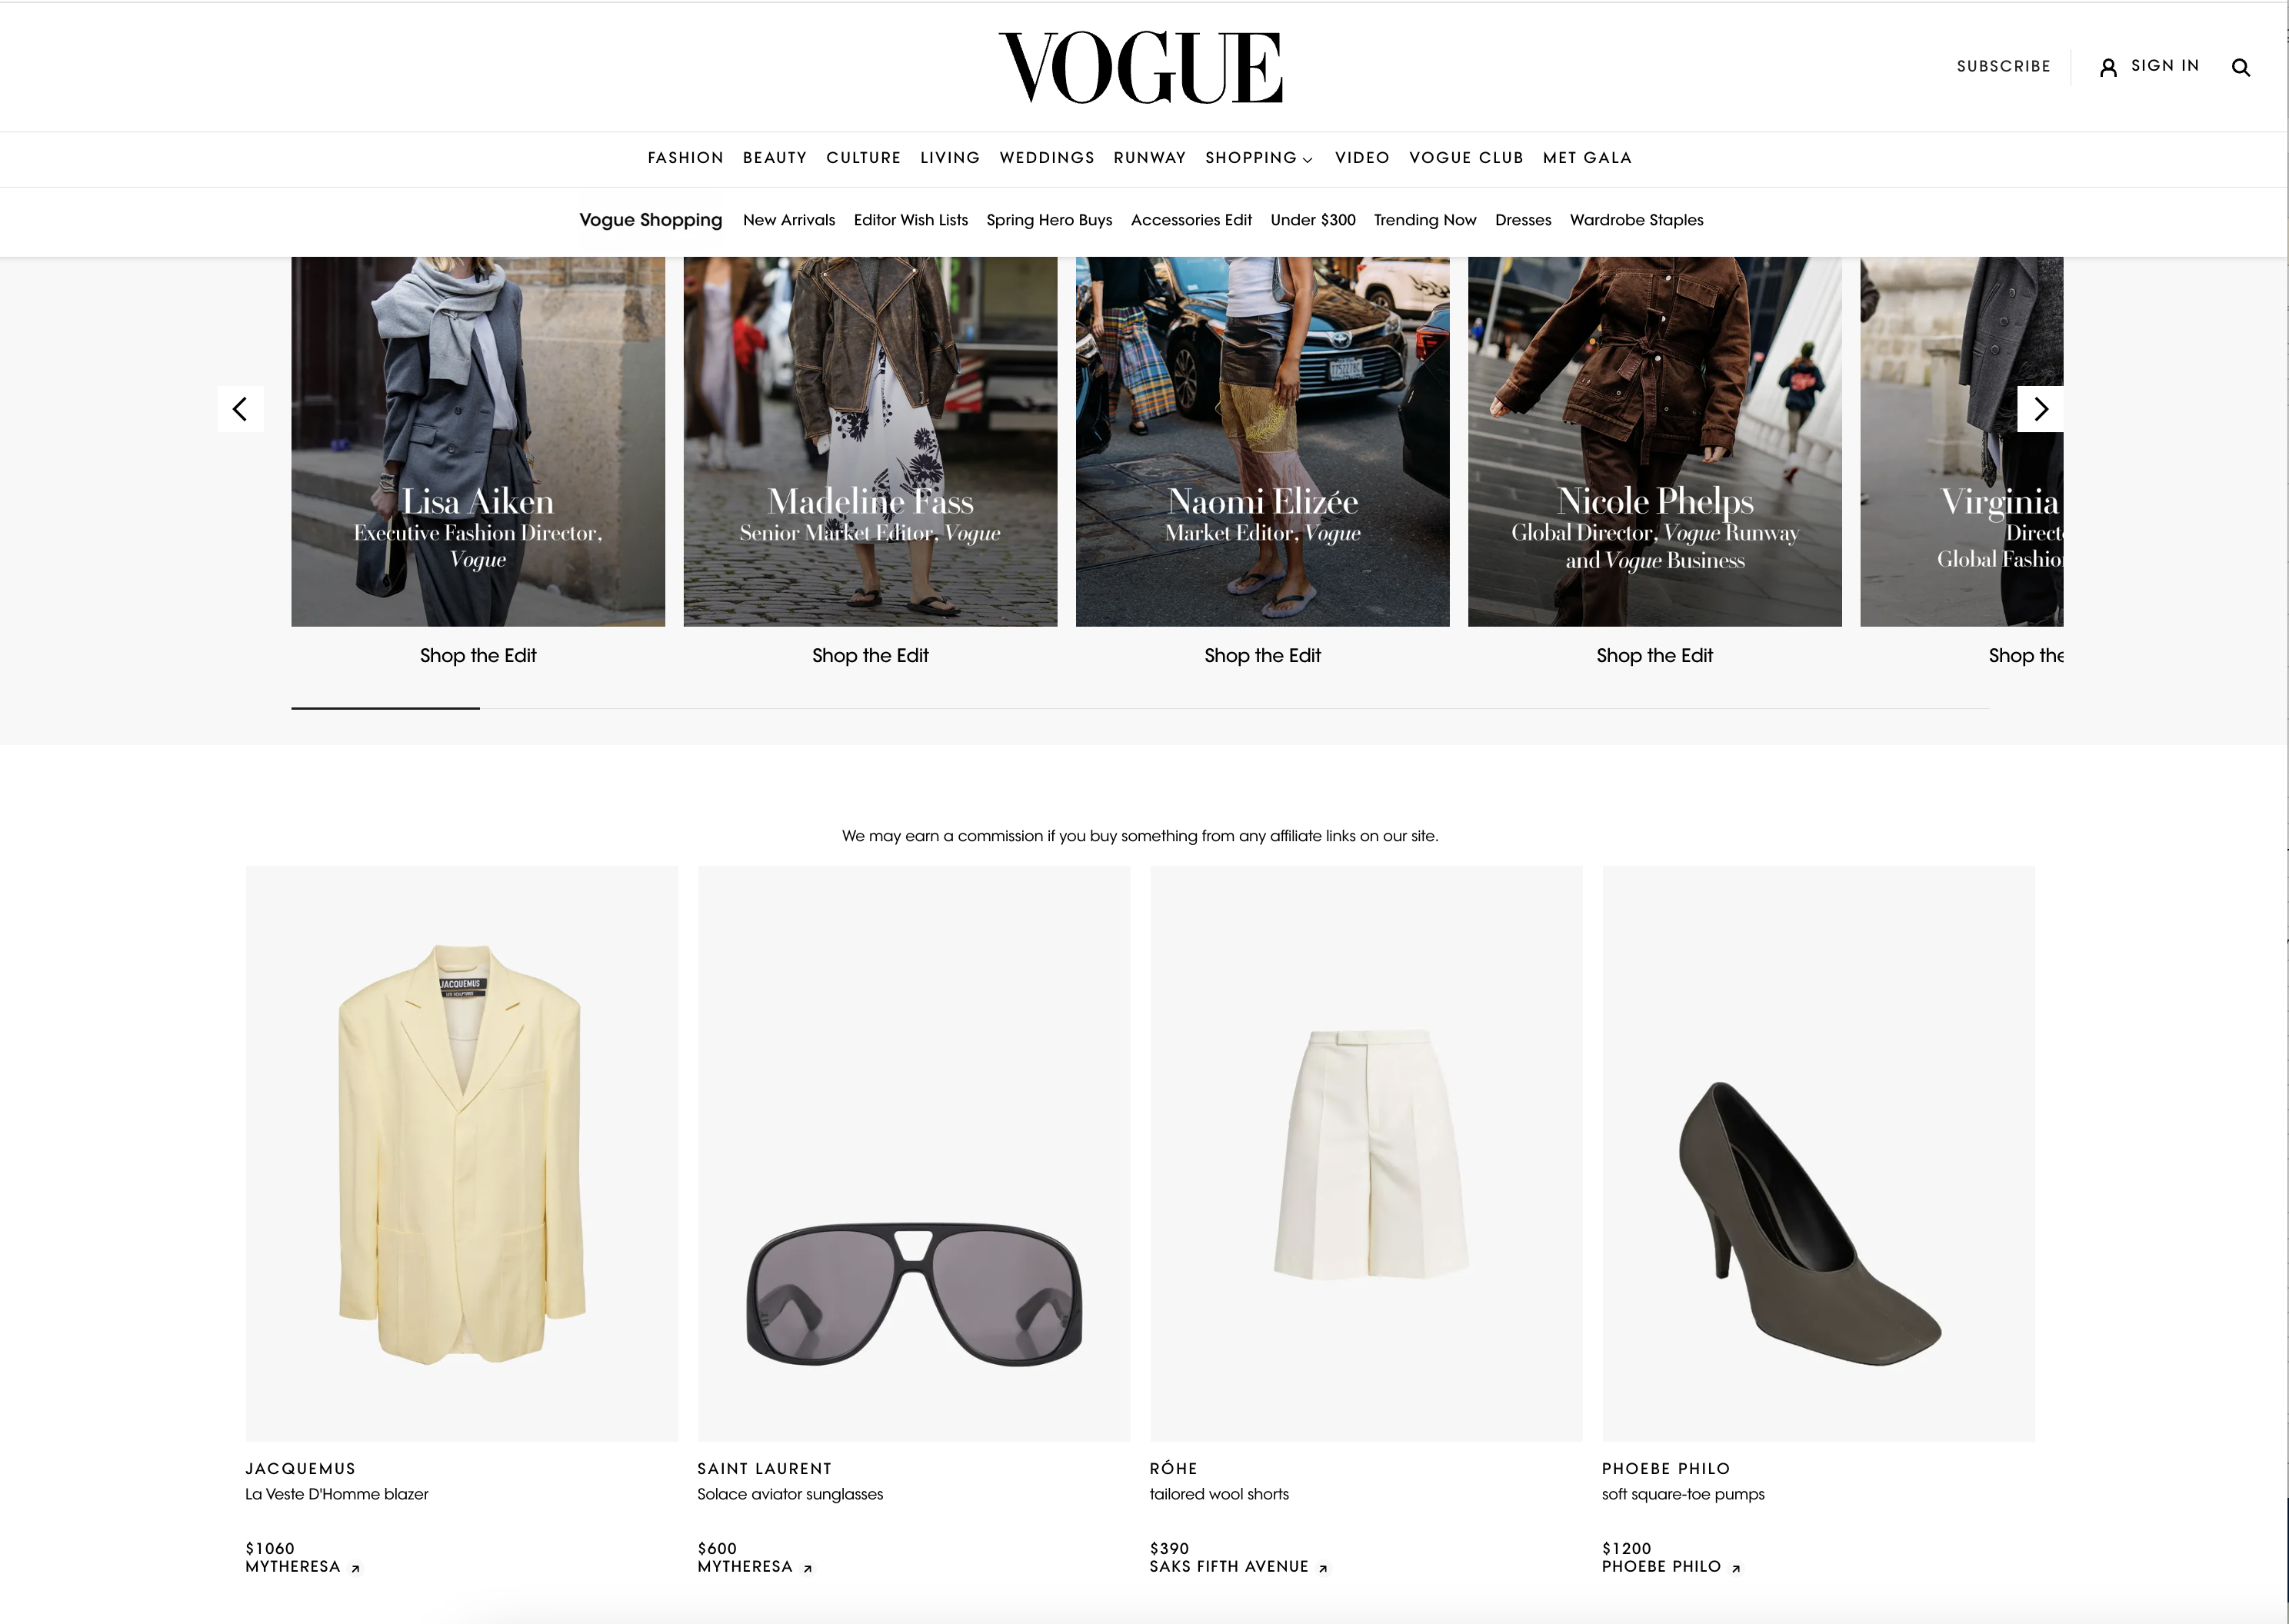Open Nicole Phelps editor photo card
Image resolution: width=2289 pixels, height=1624 pixels.
(x=1654, y=441)
